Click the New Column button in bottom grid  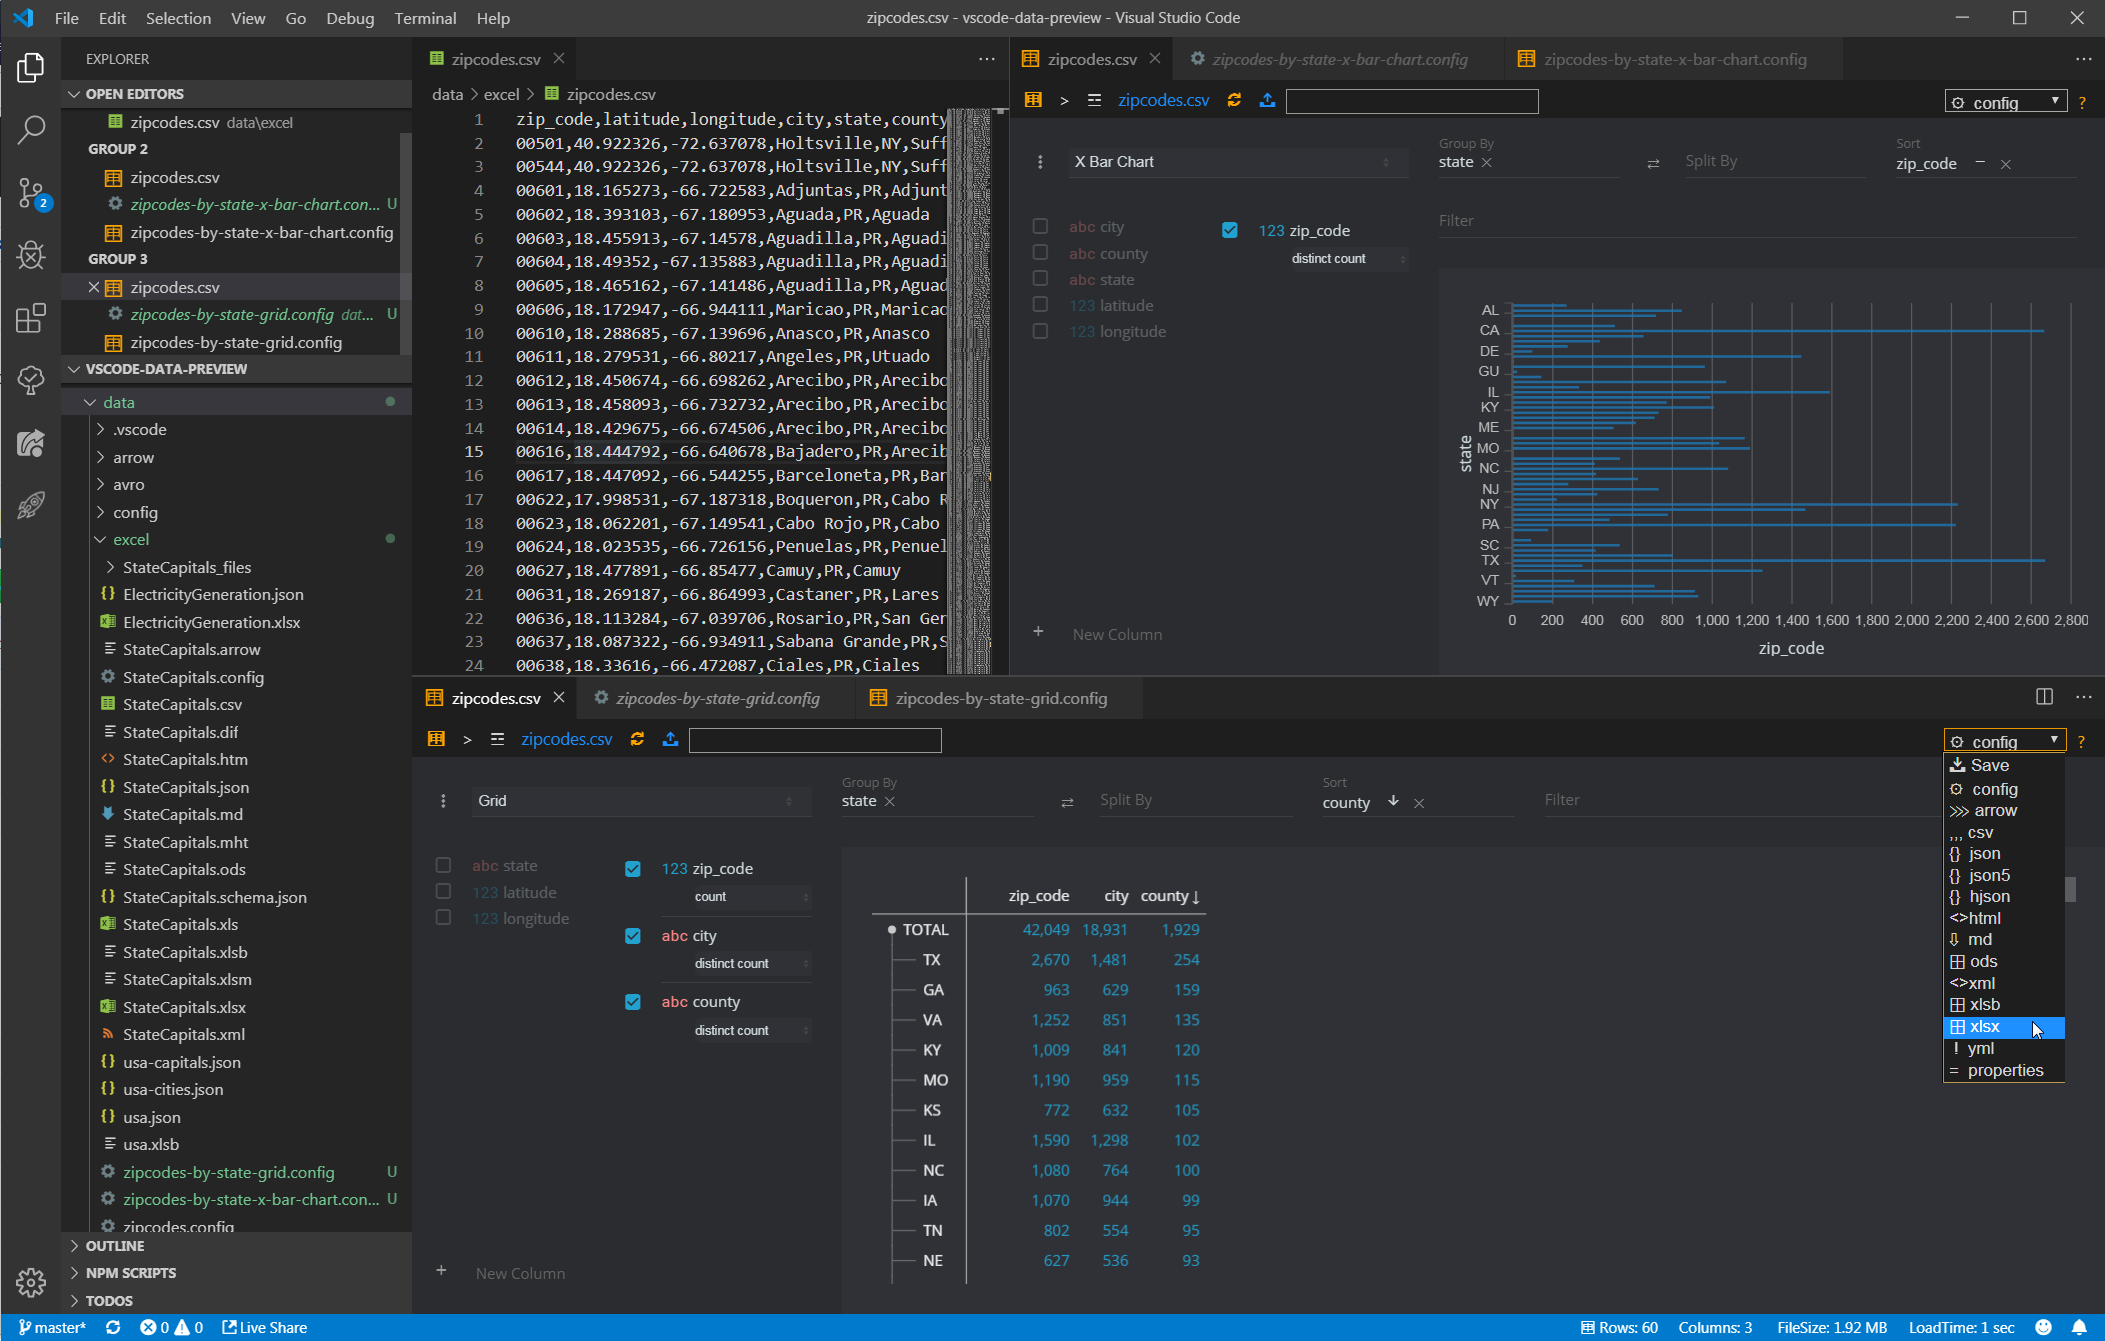(520, 1272)
